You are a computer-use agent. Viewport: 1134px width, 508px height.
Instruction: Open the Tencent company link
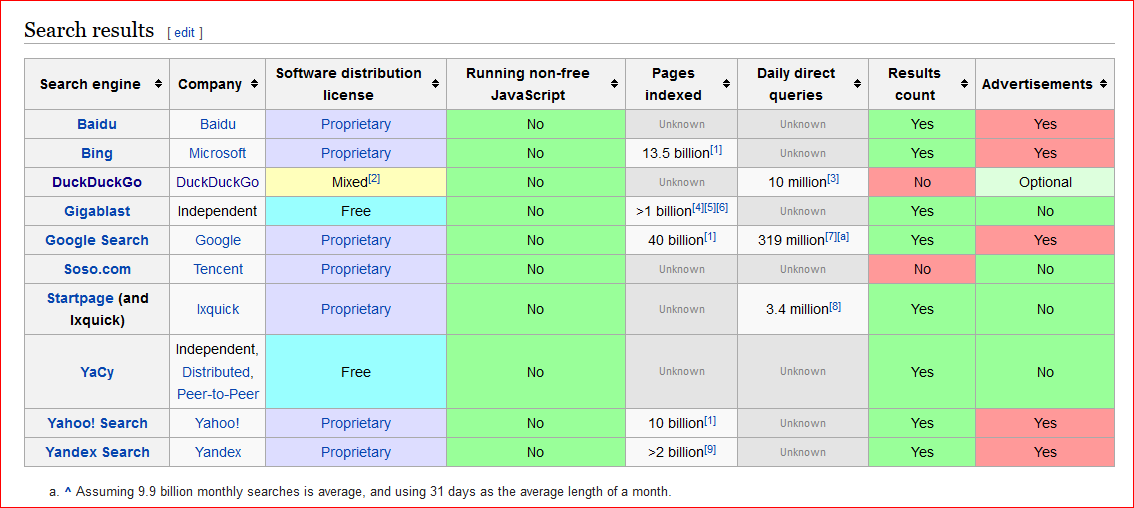218,269
